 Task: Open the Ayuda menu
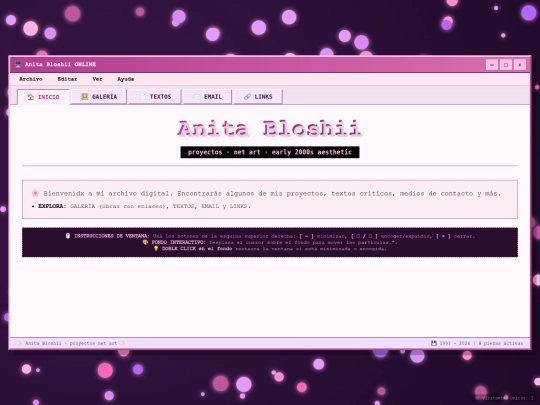pos(126,79)
